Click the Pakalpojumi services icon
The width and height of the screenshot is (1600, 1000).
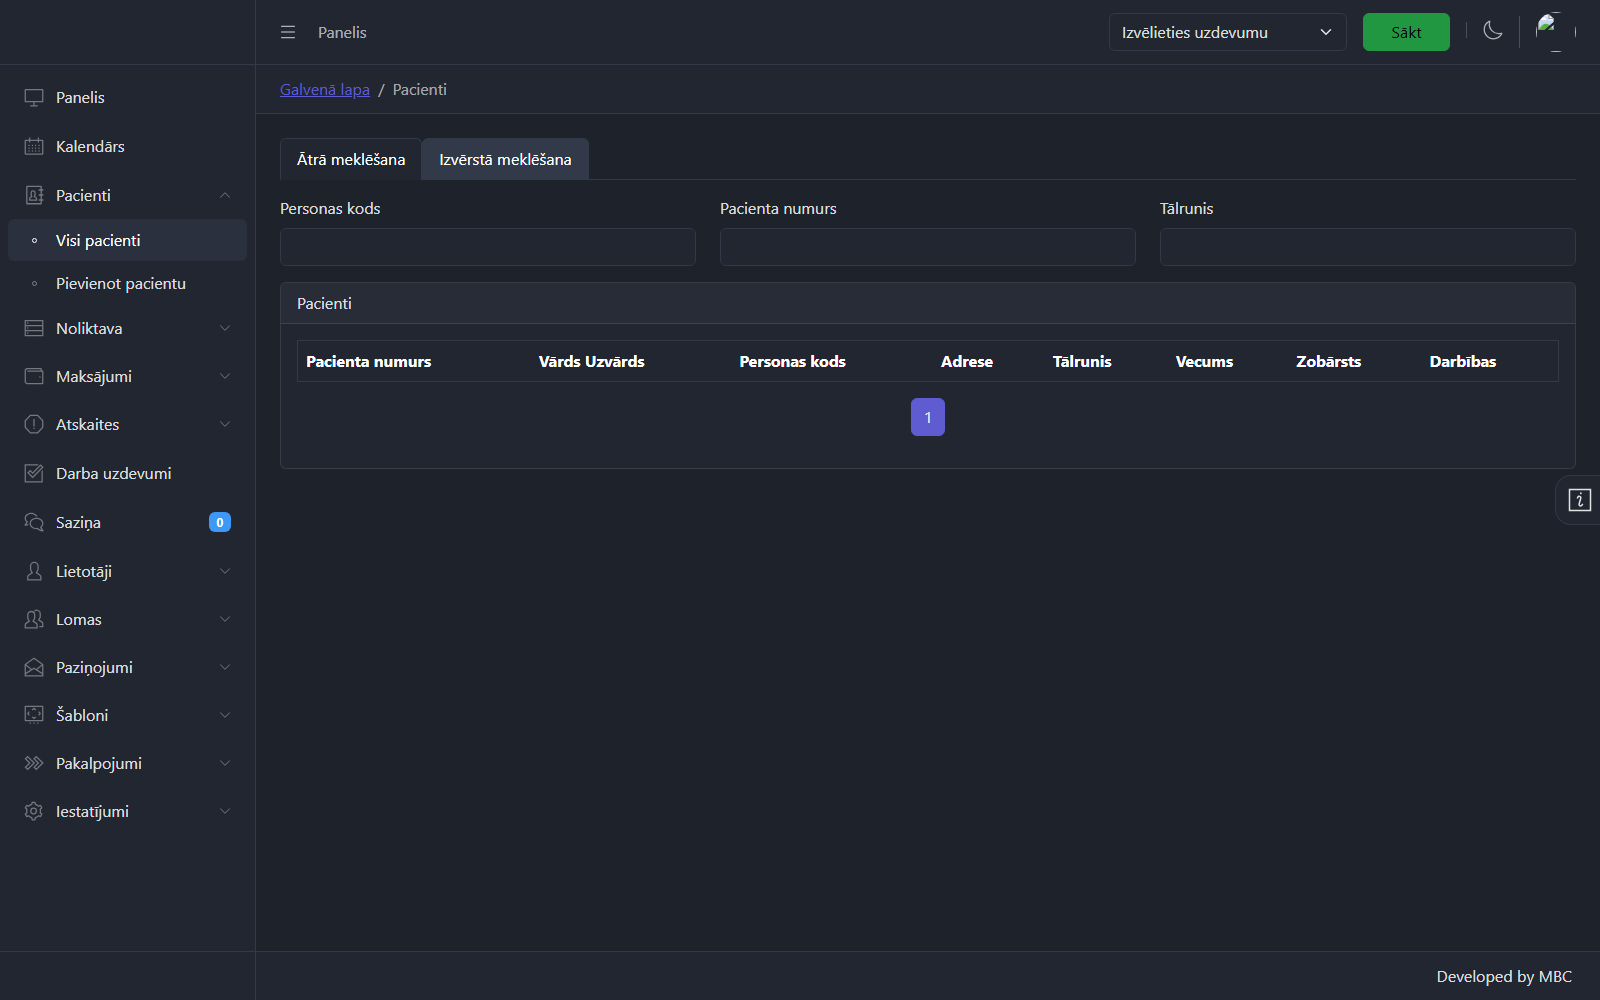coord(34,763)
